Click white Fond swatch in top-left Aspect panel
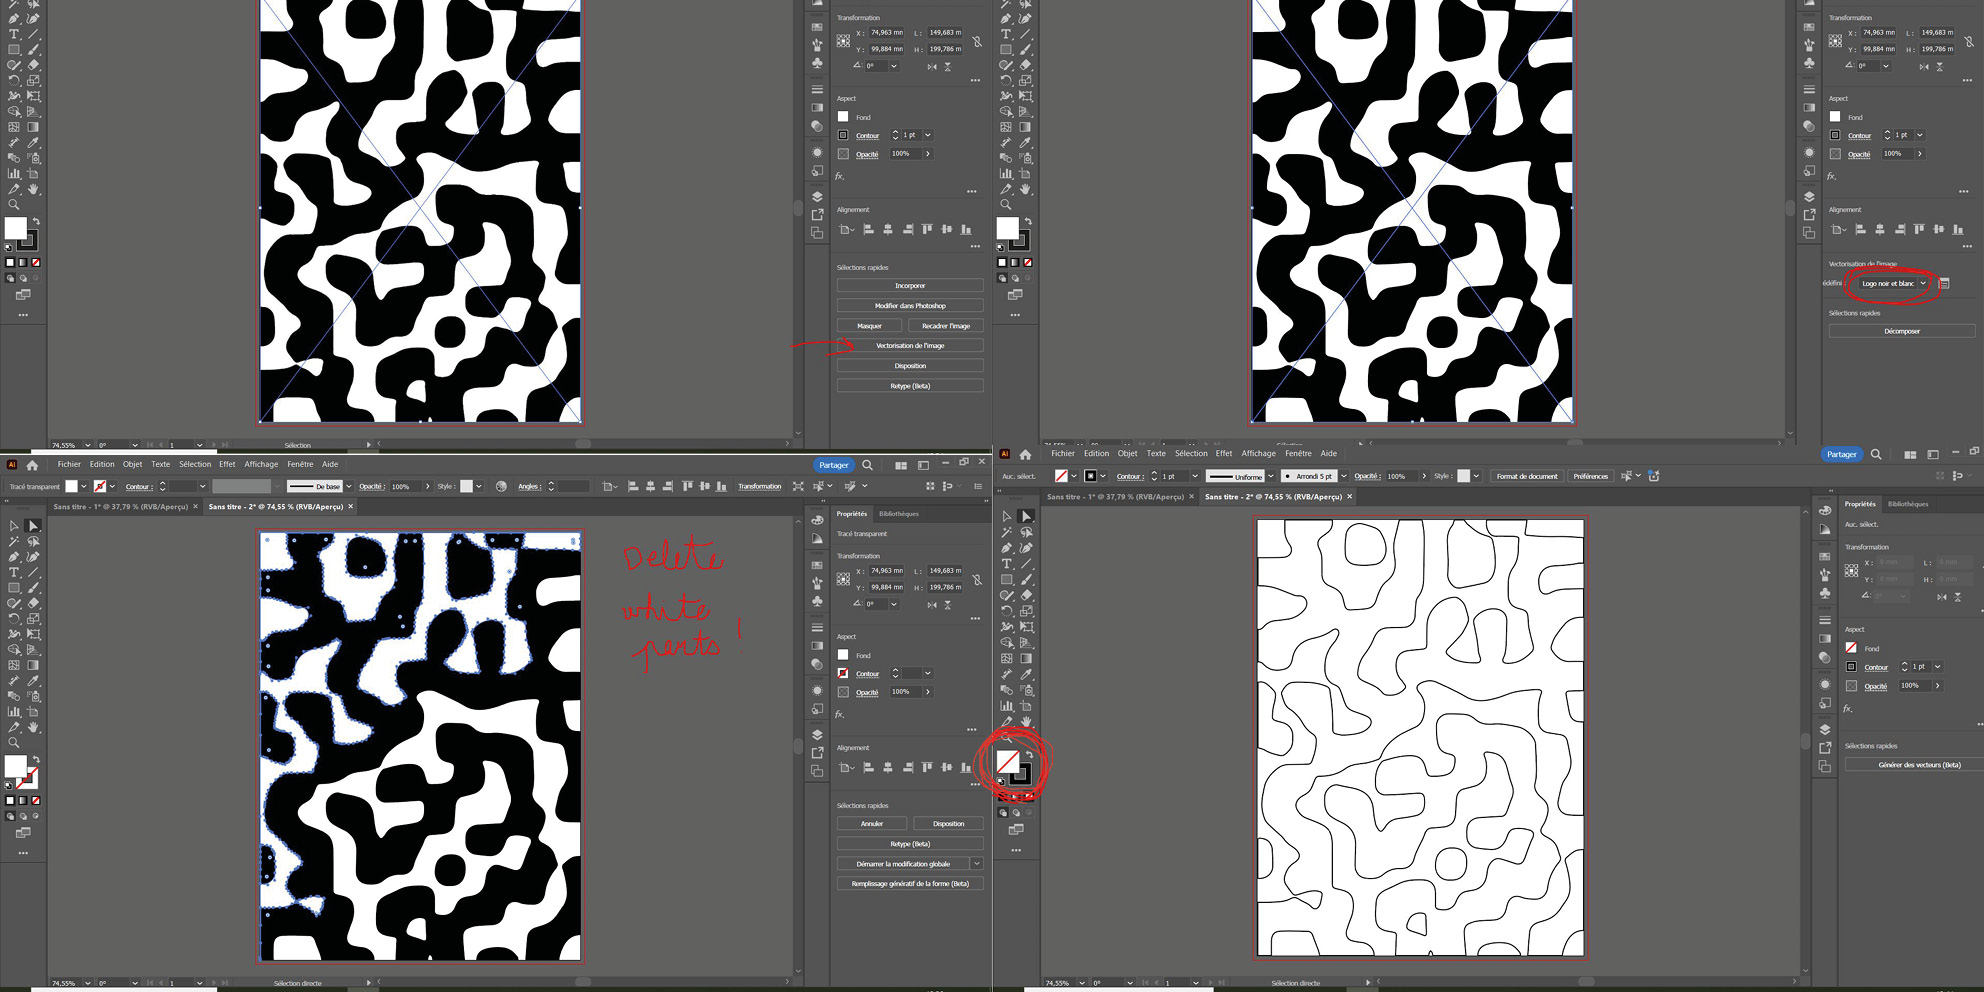This screenshot has height=992, width=1984. pos(843,117)
